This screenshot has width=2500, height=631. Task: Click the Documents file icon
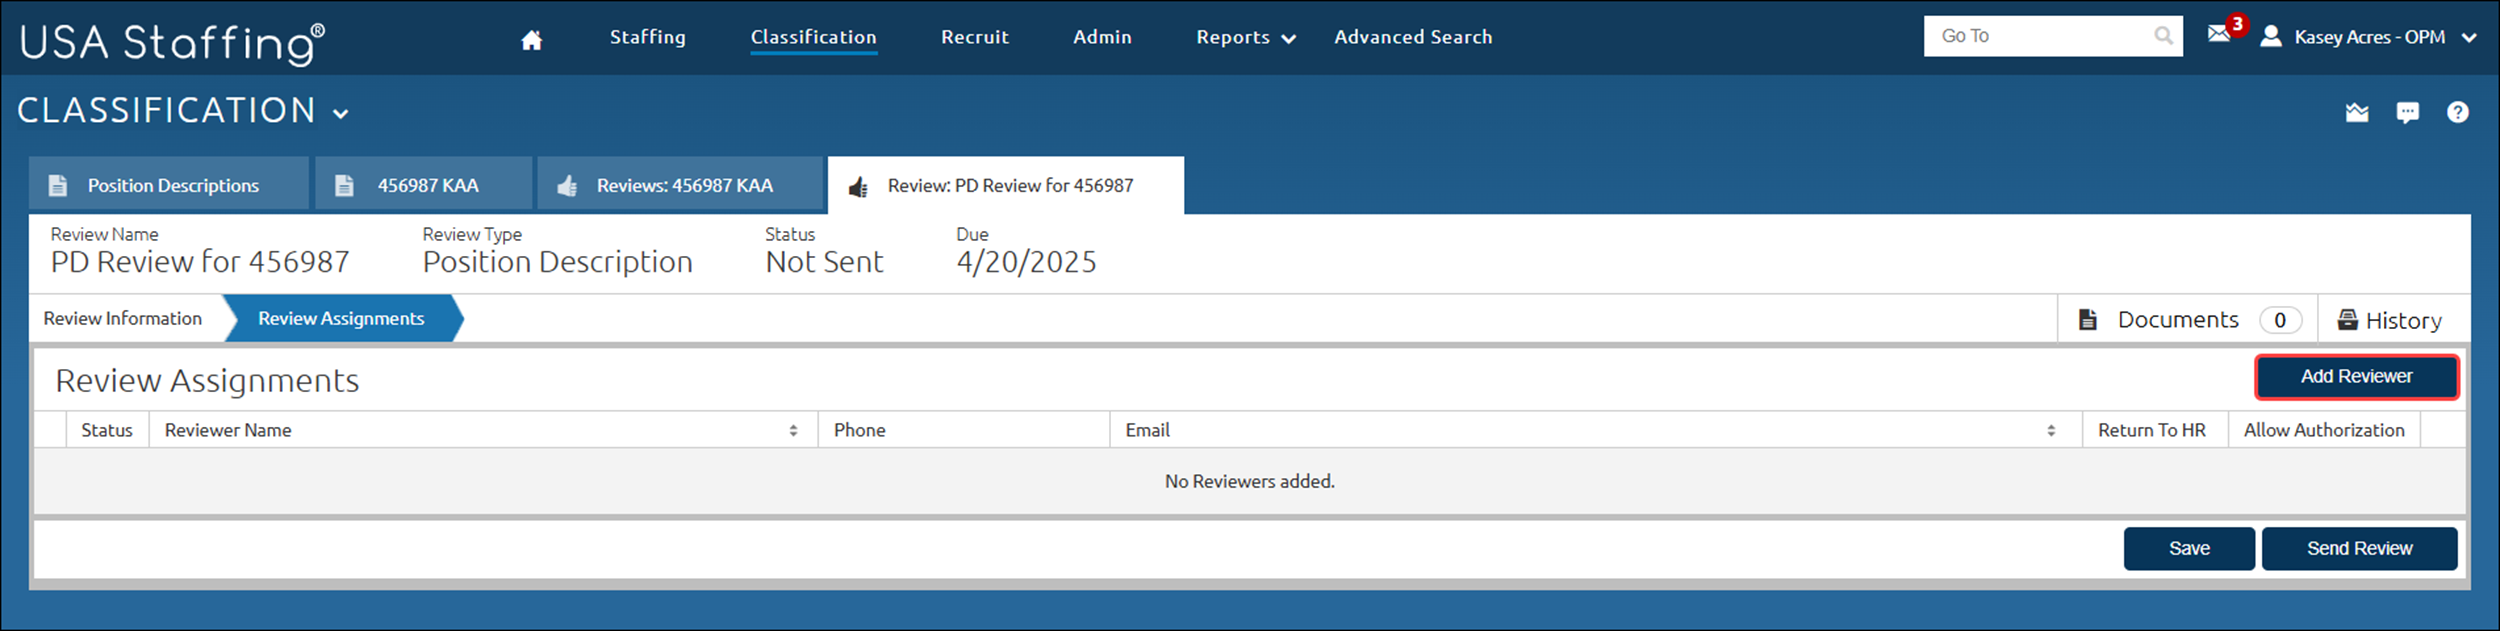pos(2088,320)
